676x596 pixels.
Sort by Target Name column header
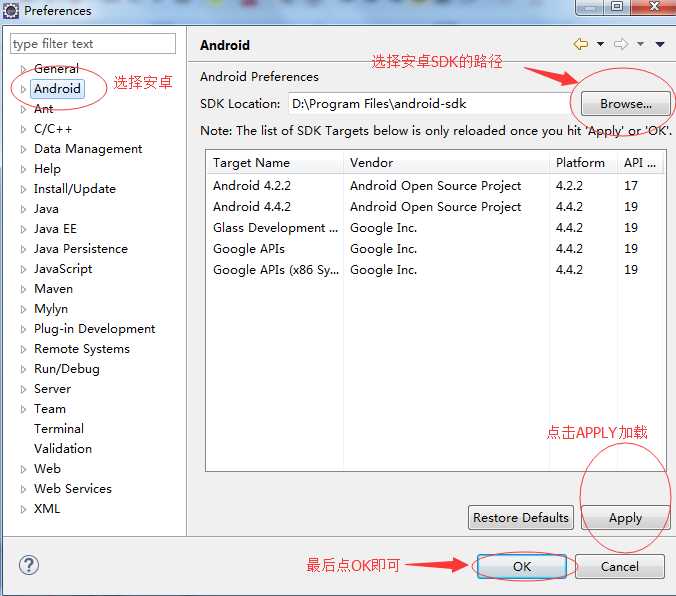click(x=275, y=163)
